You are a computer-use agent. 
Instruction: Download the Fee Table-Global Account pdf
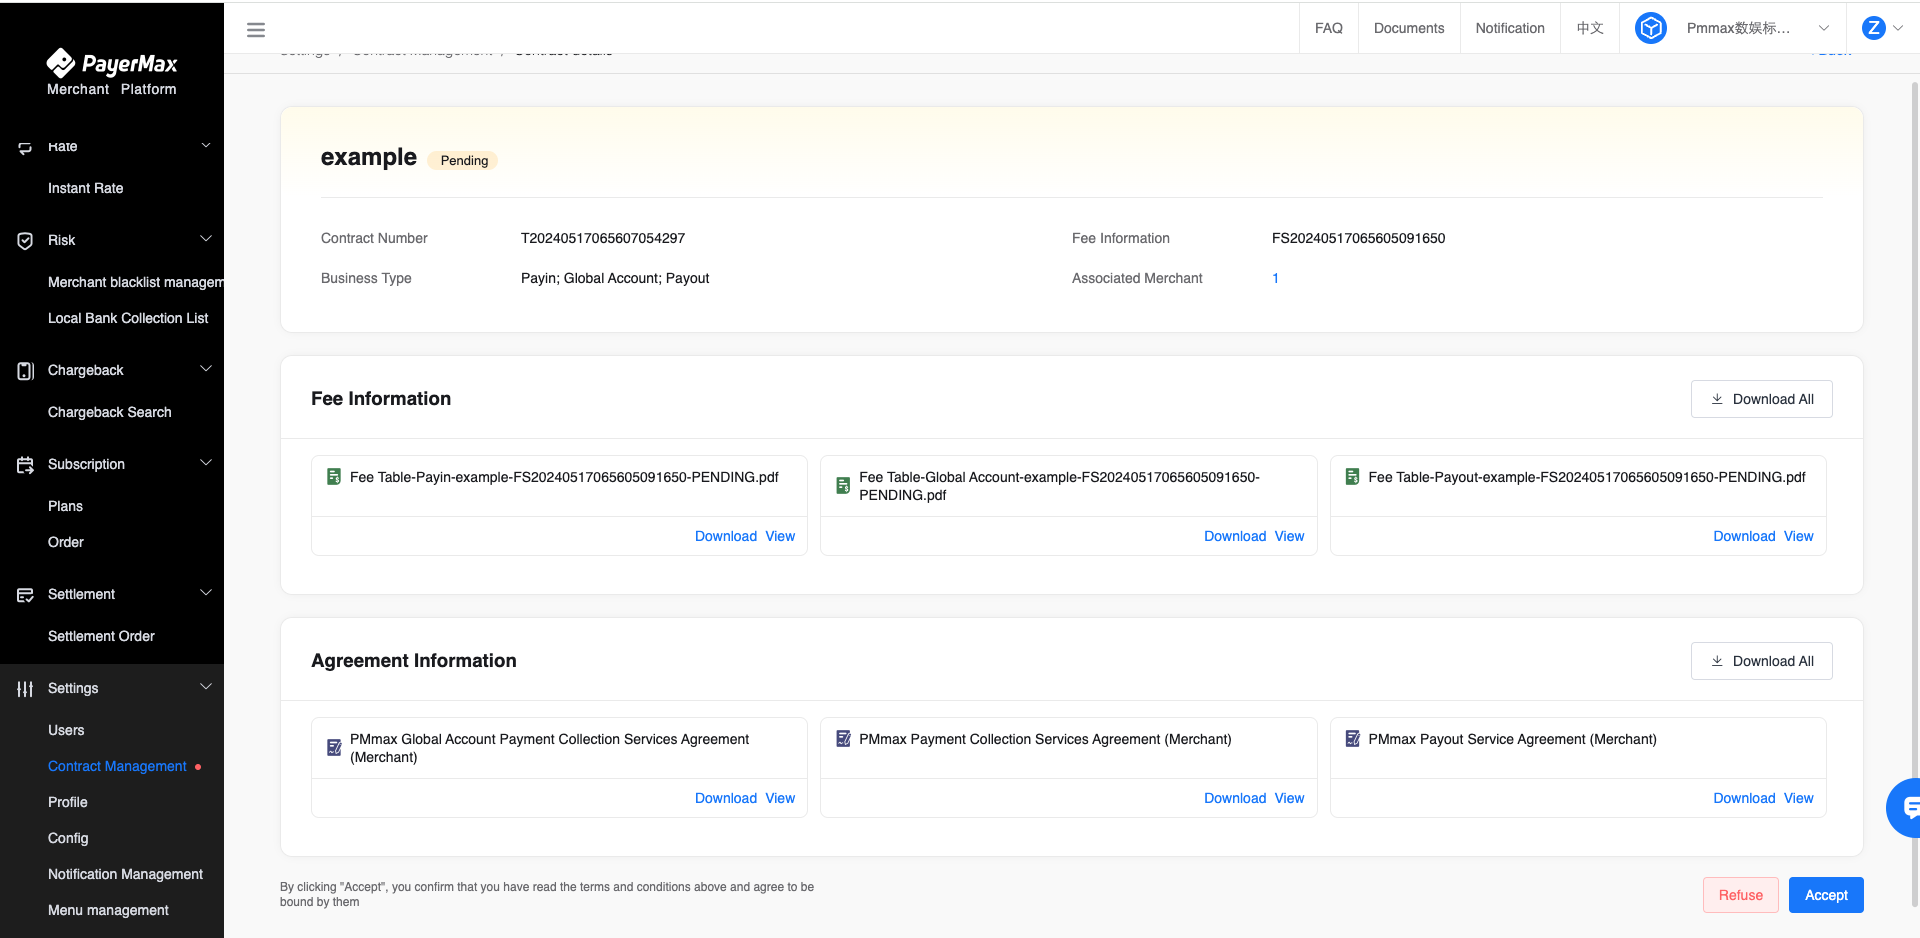coord(1235,536)
